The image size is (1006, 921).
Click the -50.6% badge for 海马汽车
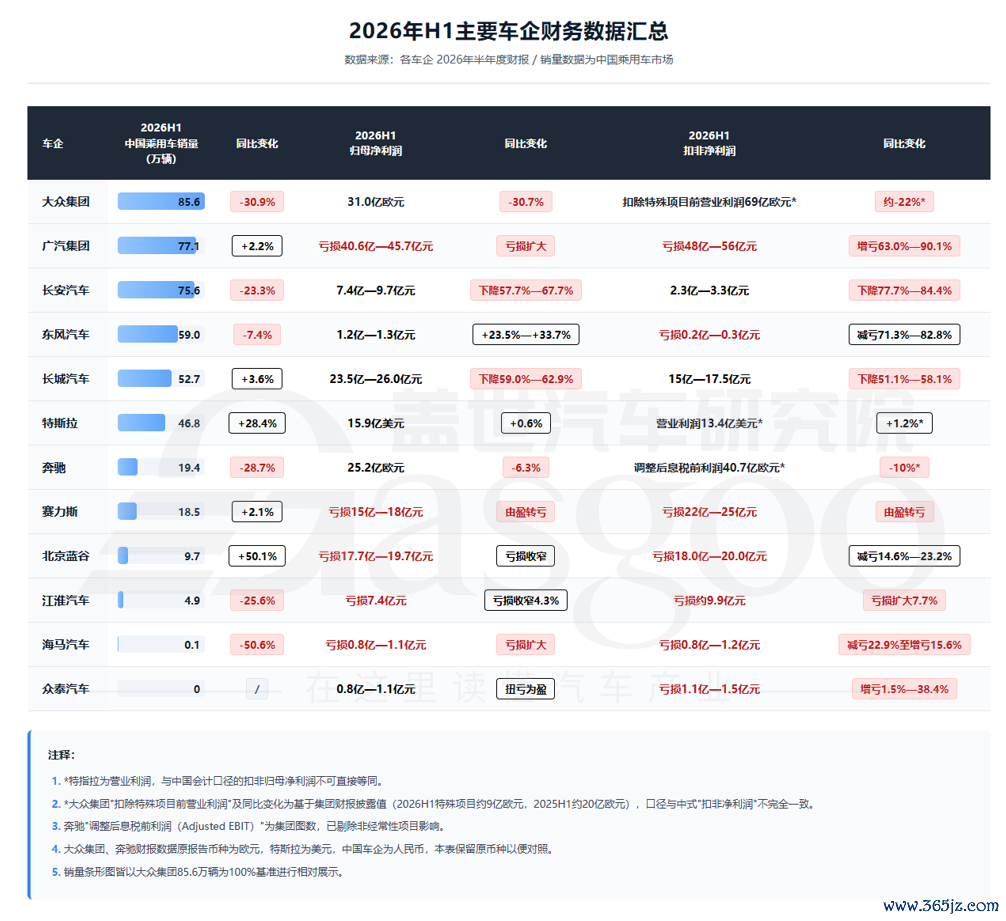click(257, 645)
